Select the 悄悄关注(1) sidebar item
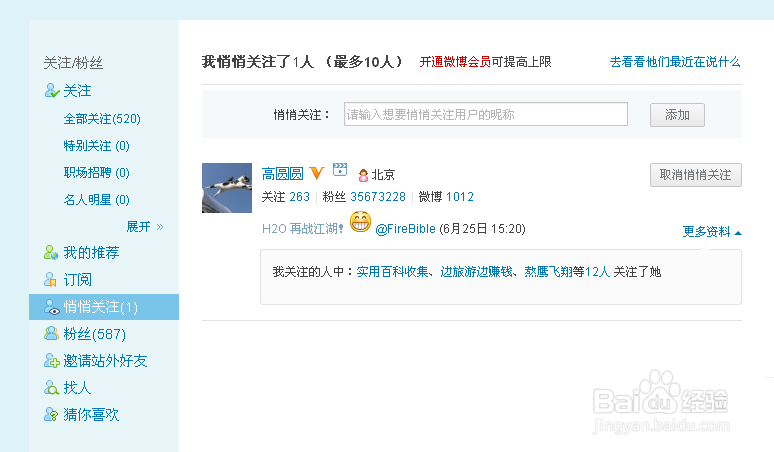774x452 pixels. (104, 307)
